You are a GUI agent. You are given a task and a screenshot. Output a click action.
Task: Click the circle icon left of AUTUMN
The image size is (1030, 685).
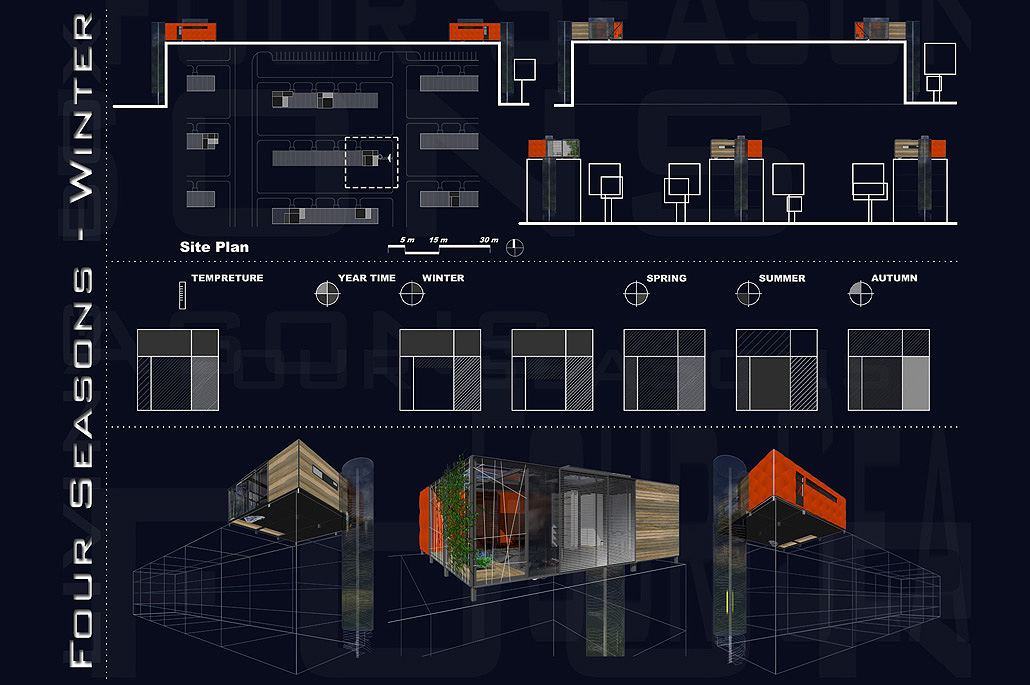(x=861, y=294)
